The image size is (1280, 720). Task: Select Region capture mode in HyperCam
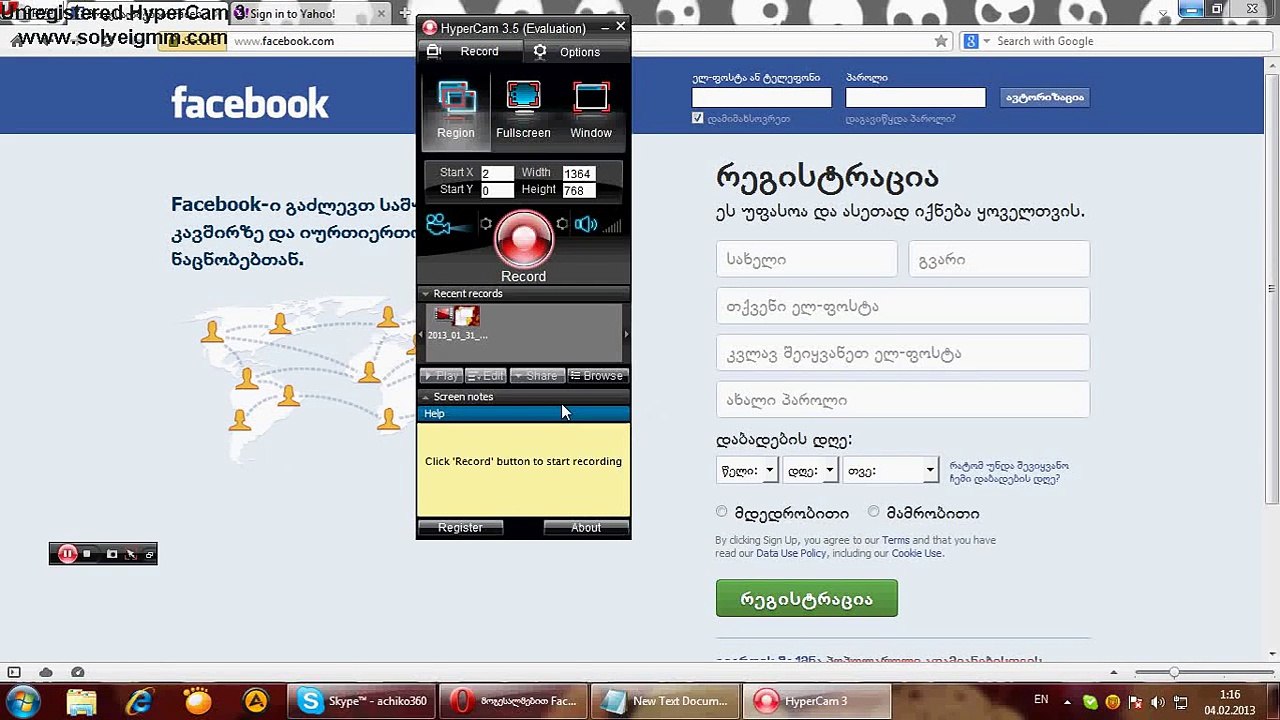456,110
